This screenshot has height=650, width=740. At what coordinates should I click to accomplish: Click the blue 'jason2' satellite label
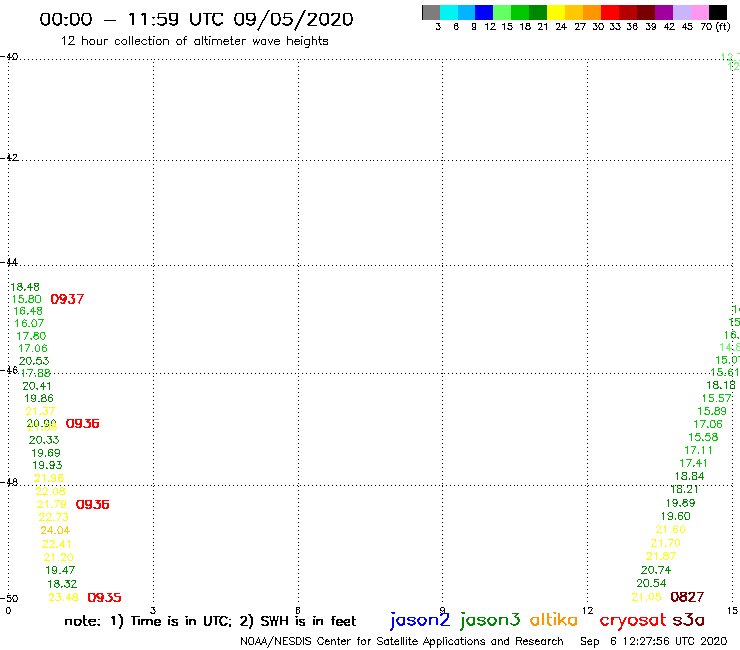[420, 620]
